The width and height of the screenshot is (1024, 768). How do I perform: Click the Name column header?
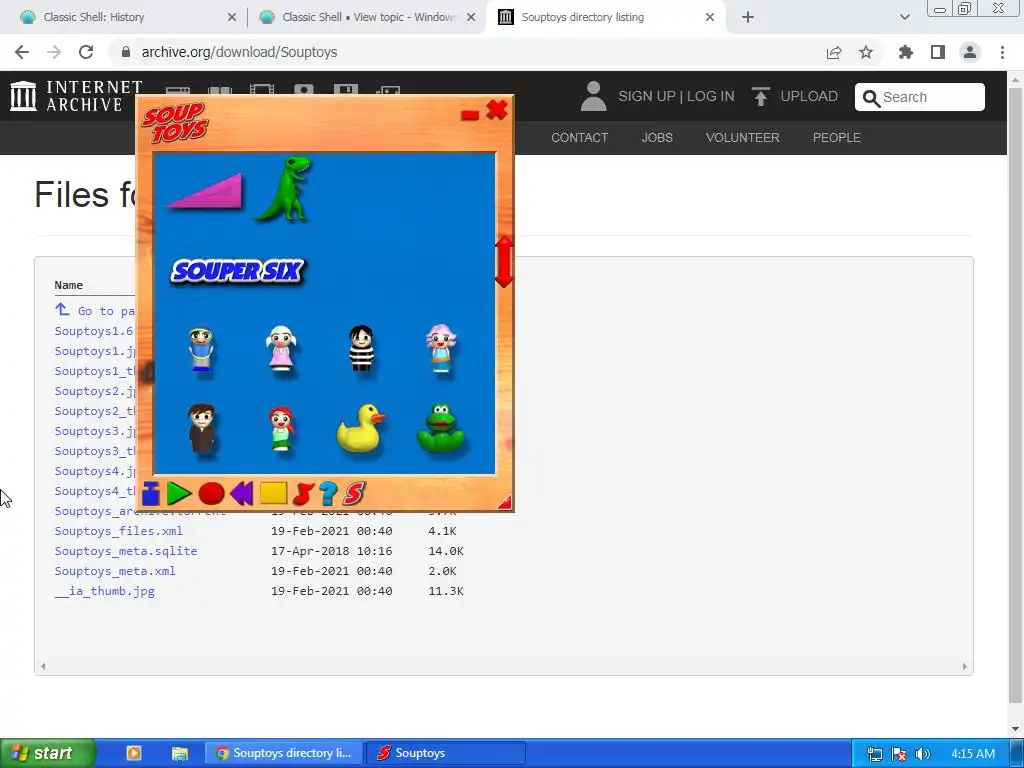69,285
